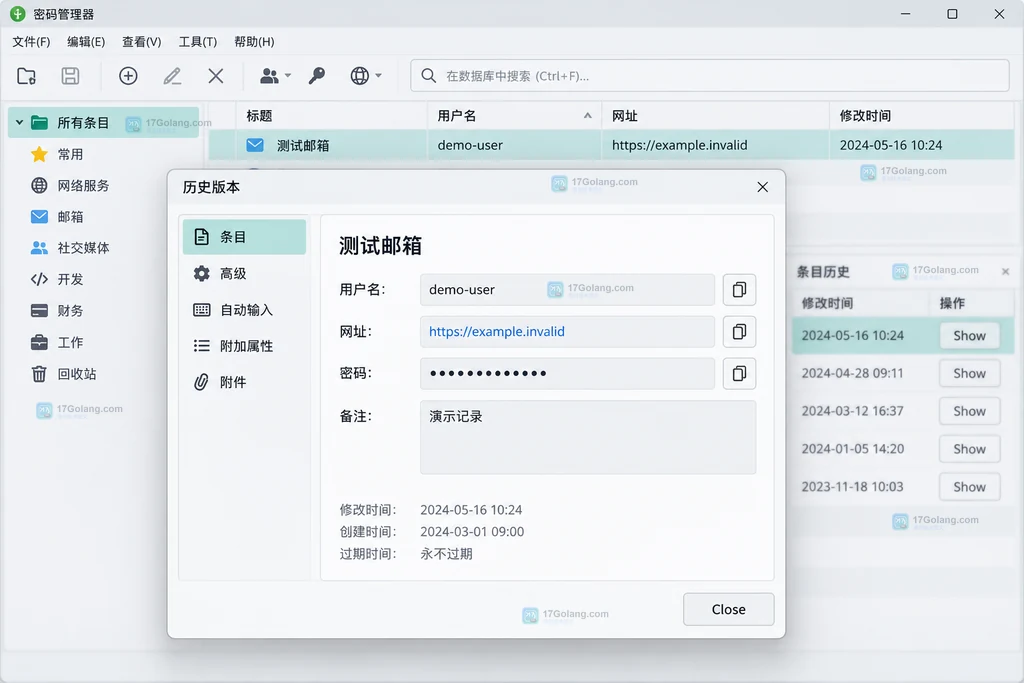The width and height of the screenshot is (1024, 683).
Task: Open the https://example.invalid link in dialog
Action: 496,332
